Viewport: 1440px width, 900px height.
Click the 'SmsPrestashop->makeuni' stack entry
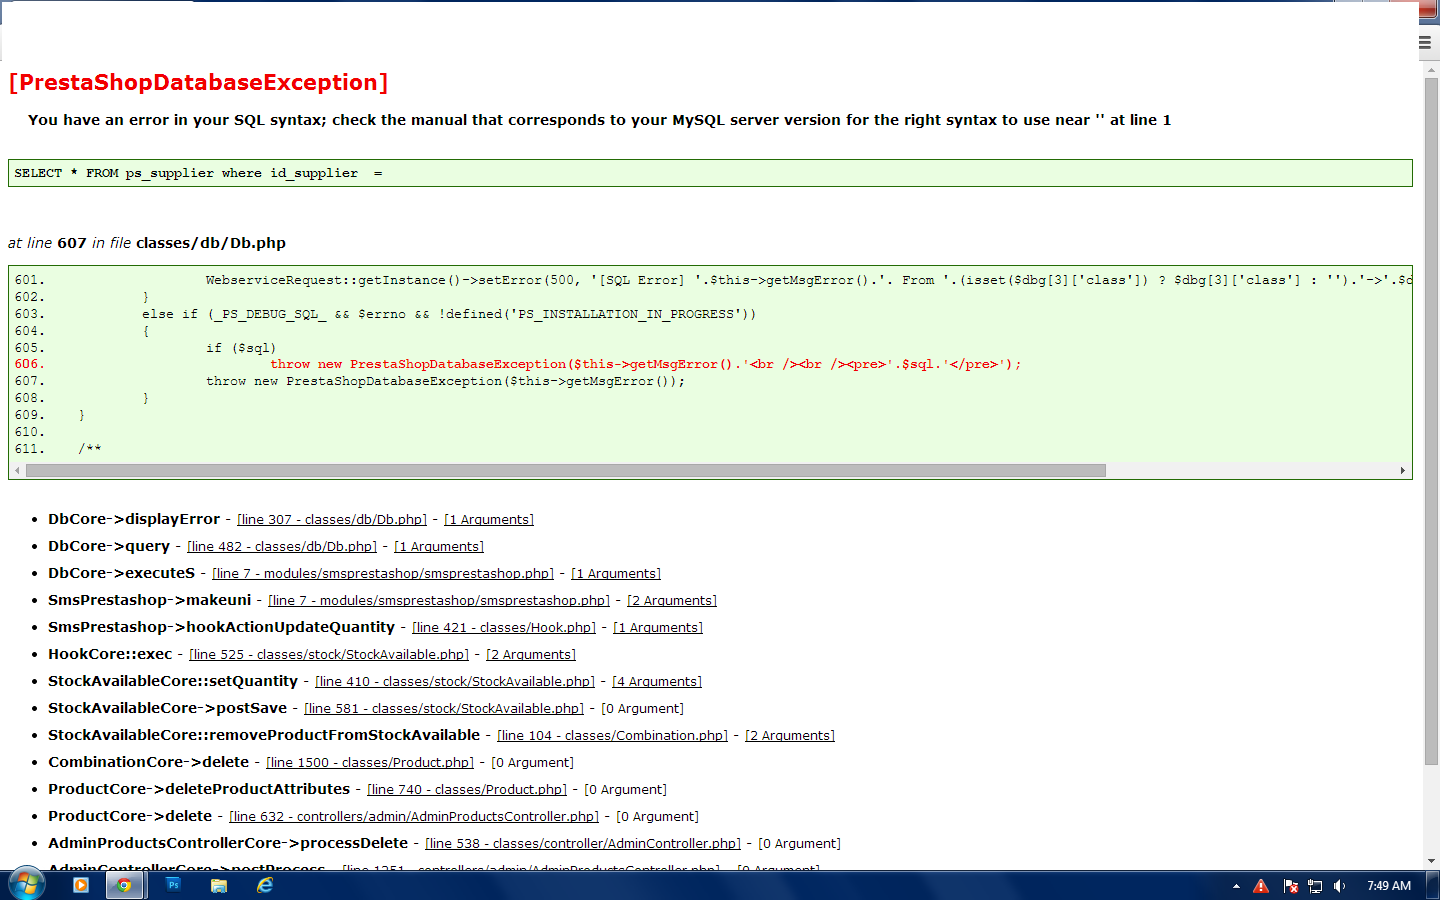coord(149,600)
